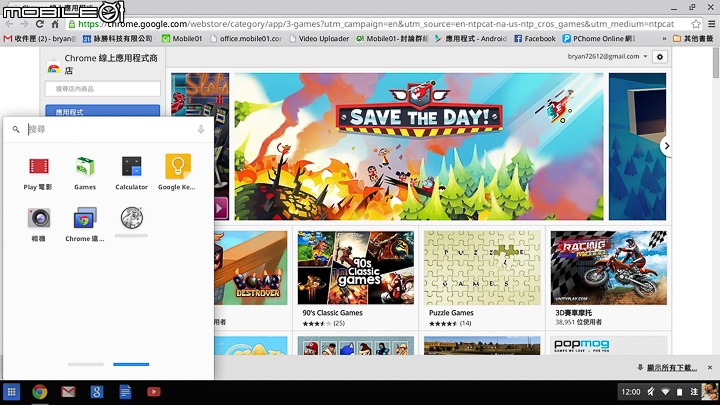Click the muted volume icon in tray
This screenshot has width=720, height=405.
coord(651,392)
